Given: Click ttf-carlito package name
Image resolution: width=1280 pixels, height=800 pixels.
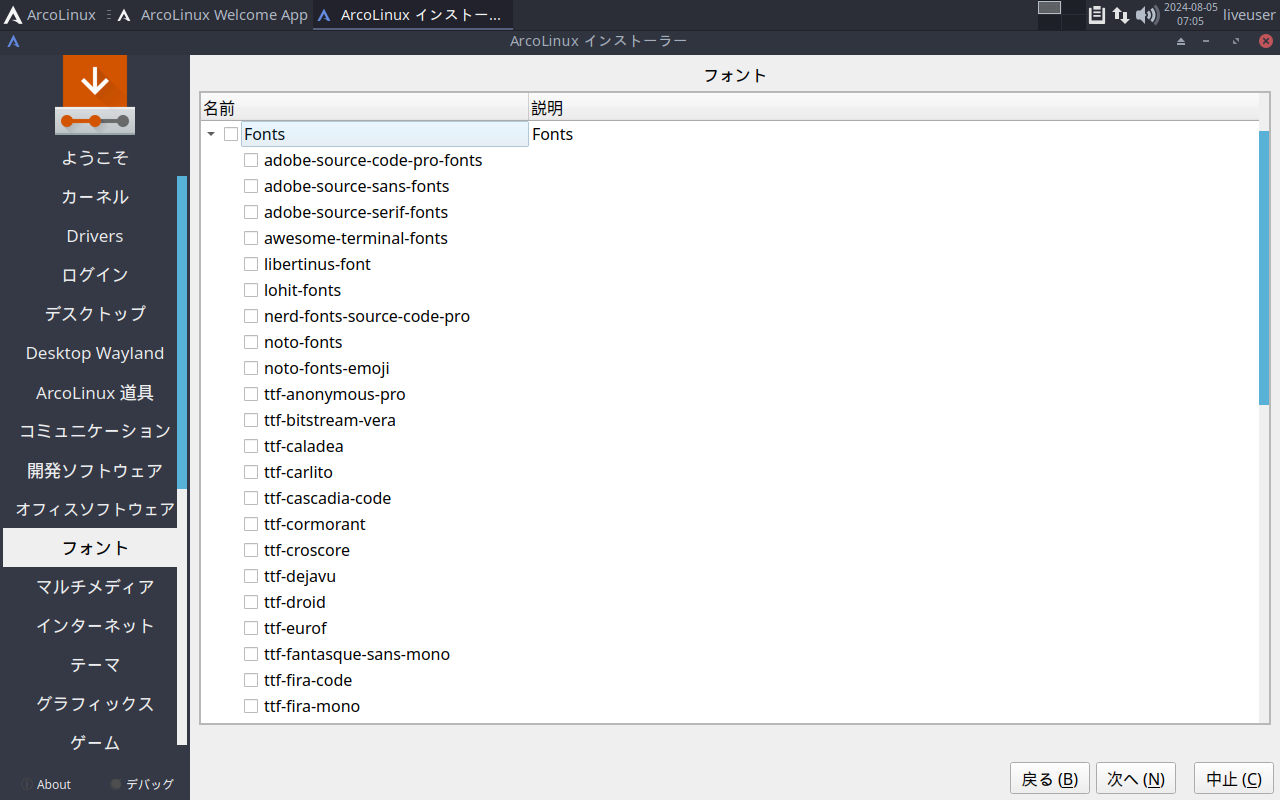Looking at the screenshot, I should 298,472.
